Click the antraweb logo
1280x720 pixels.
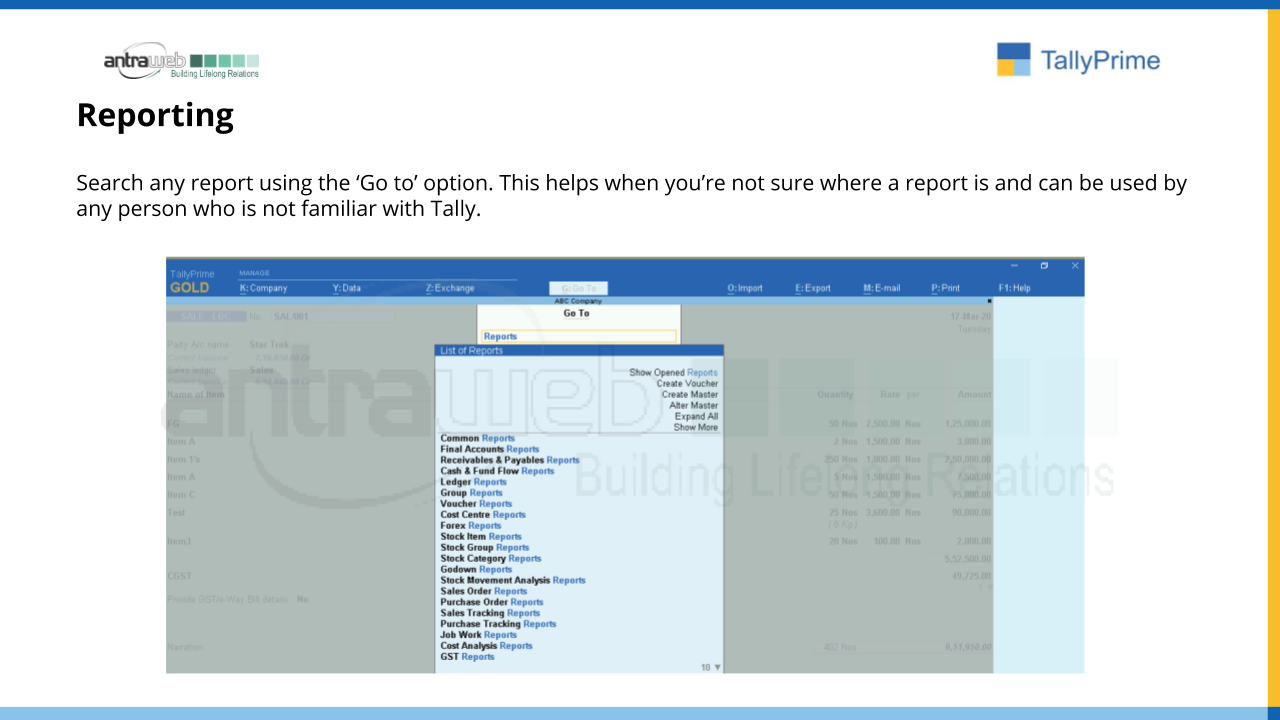click(181, 61)
